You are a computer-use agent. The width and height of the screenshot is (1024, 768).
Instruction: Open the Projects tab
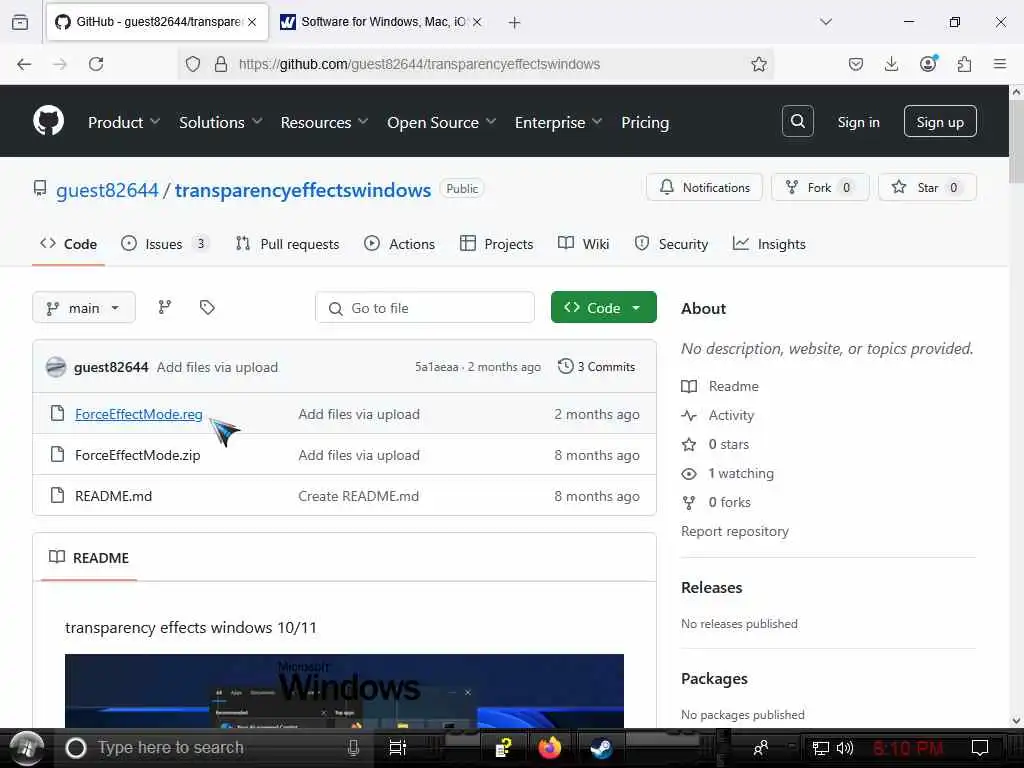pos(496,244)
